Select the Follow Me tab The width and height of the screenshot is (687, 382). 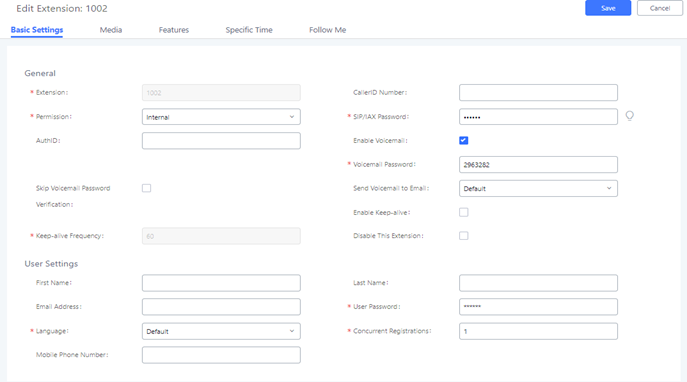(x=328, y=30)
